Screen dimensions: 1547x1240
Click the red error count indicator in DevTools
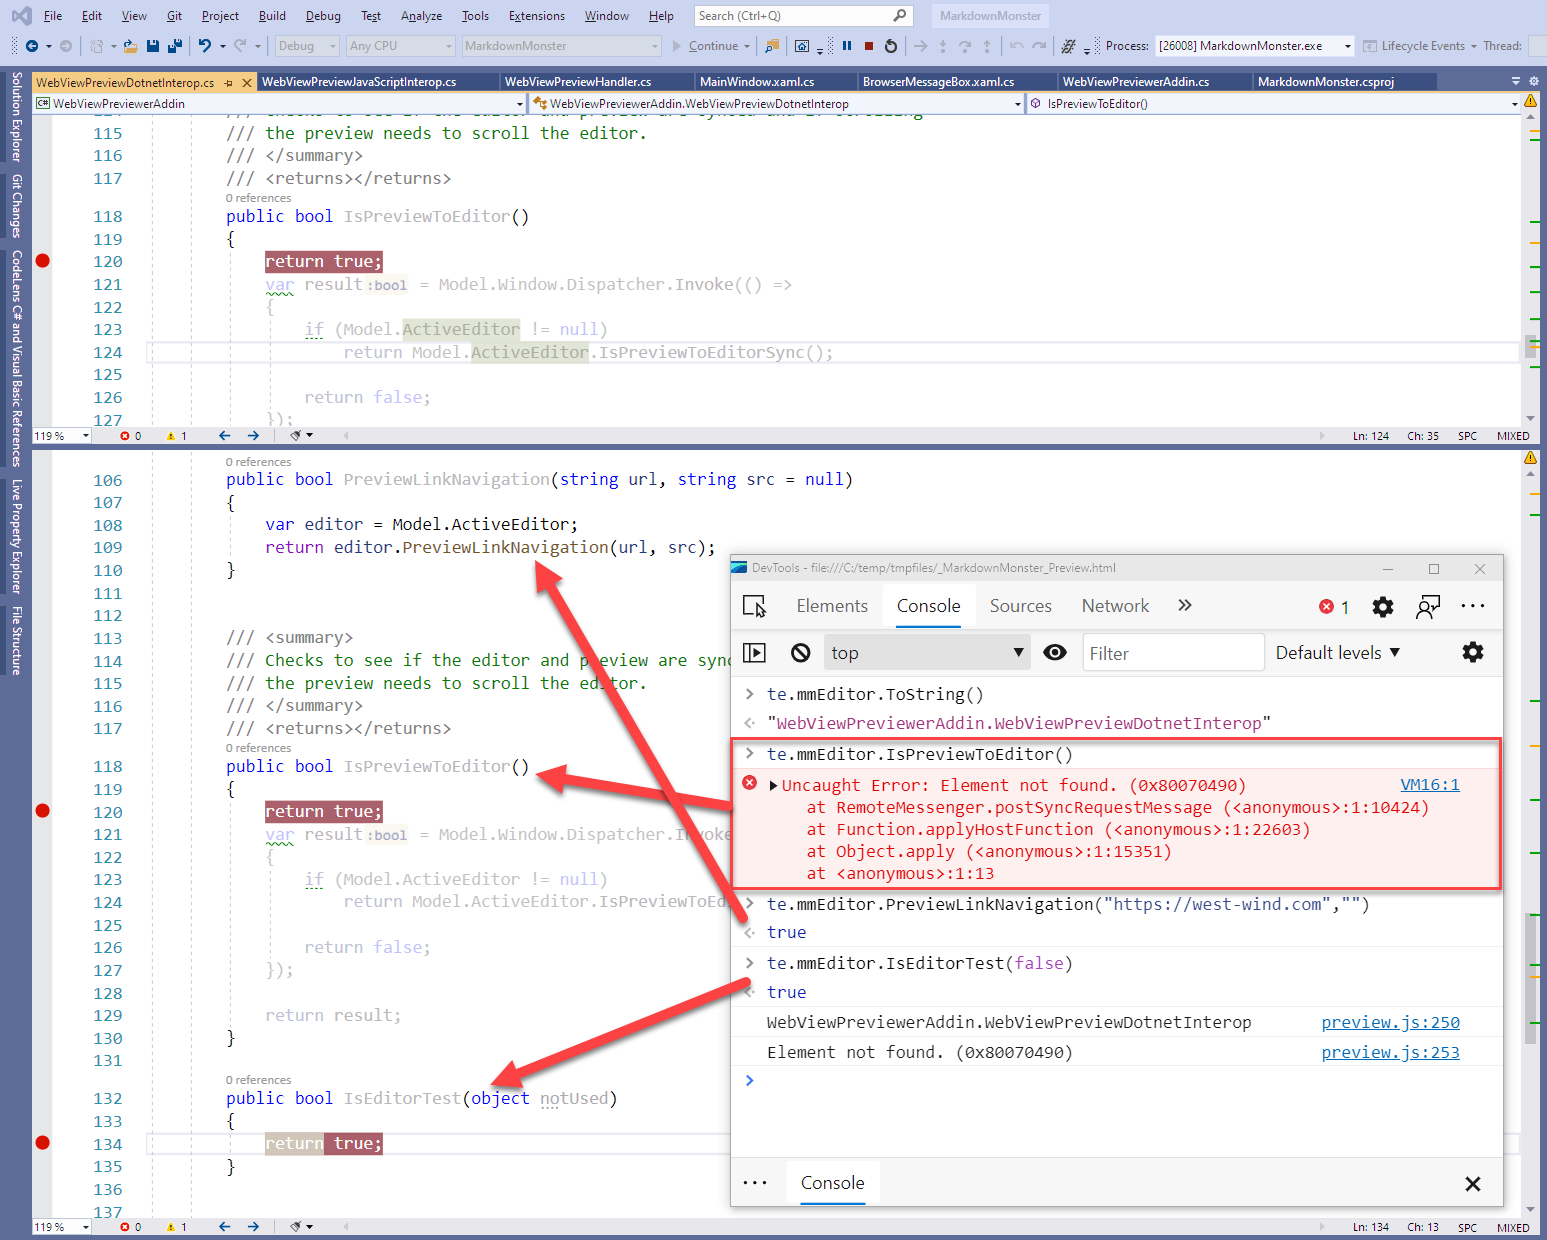click(1334, 607)
